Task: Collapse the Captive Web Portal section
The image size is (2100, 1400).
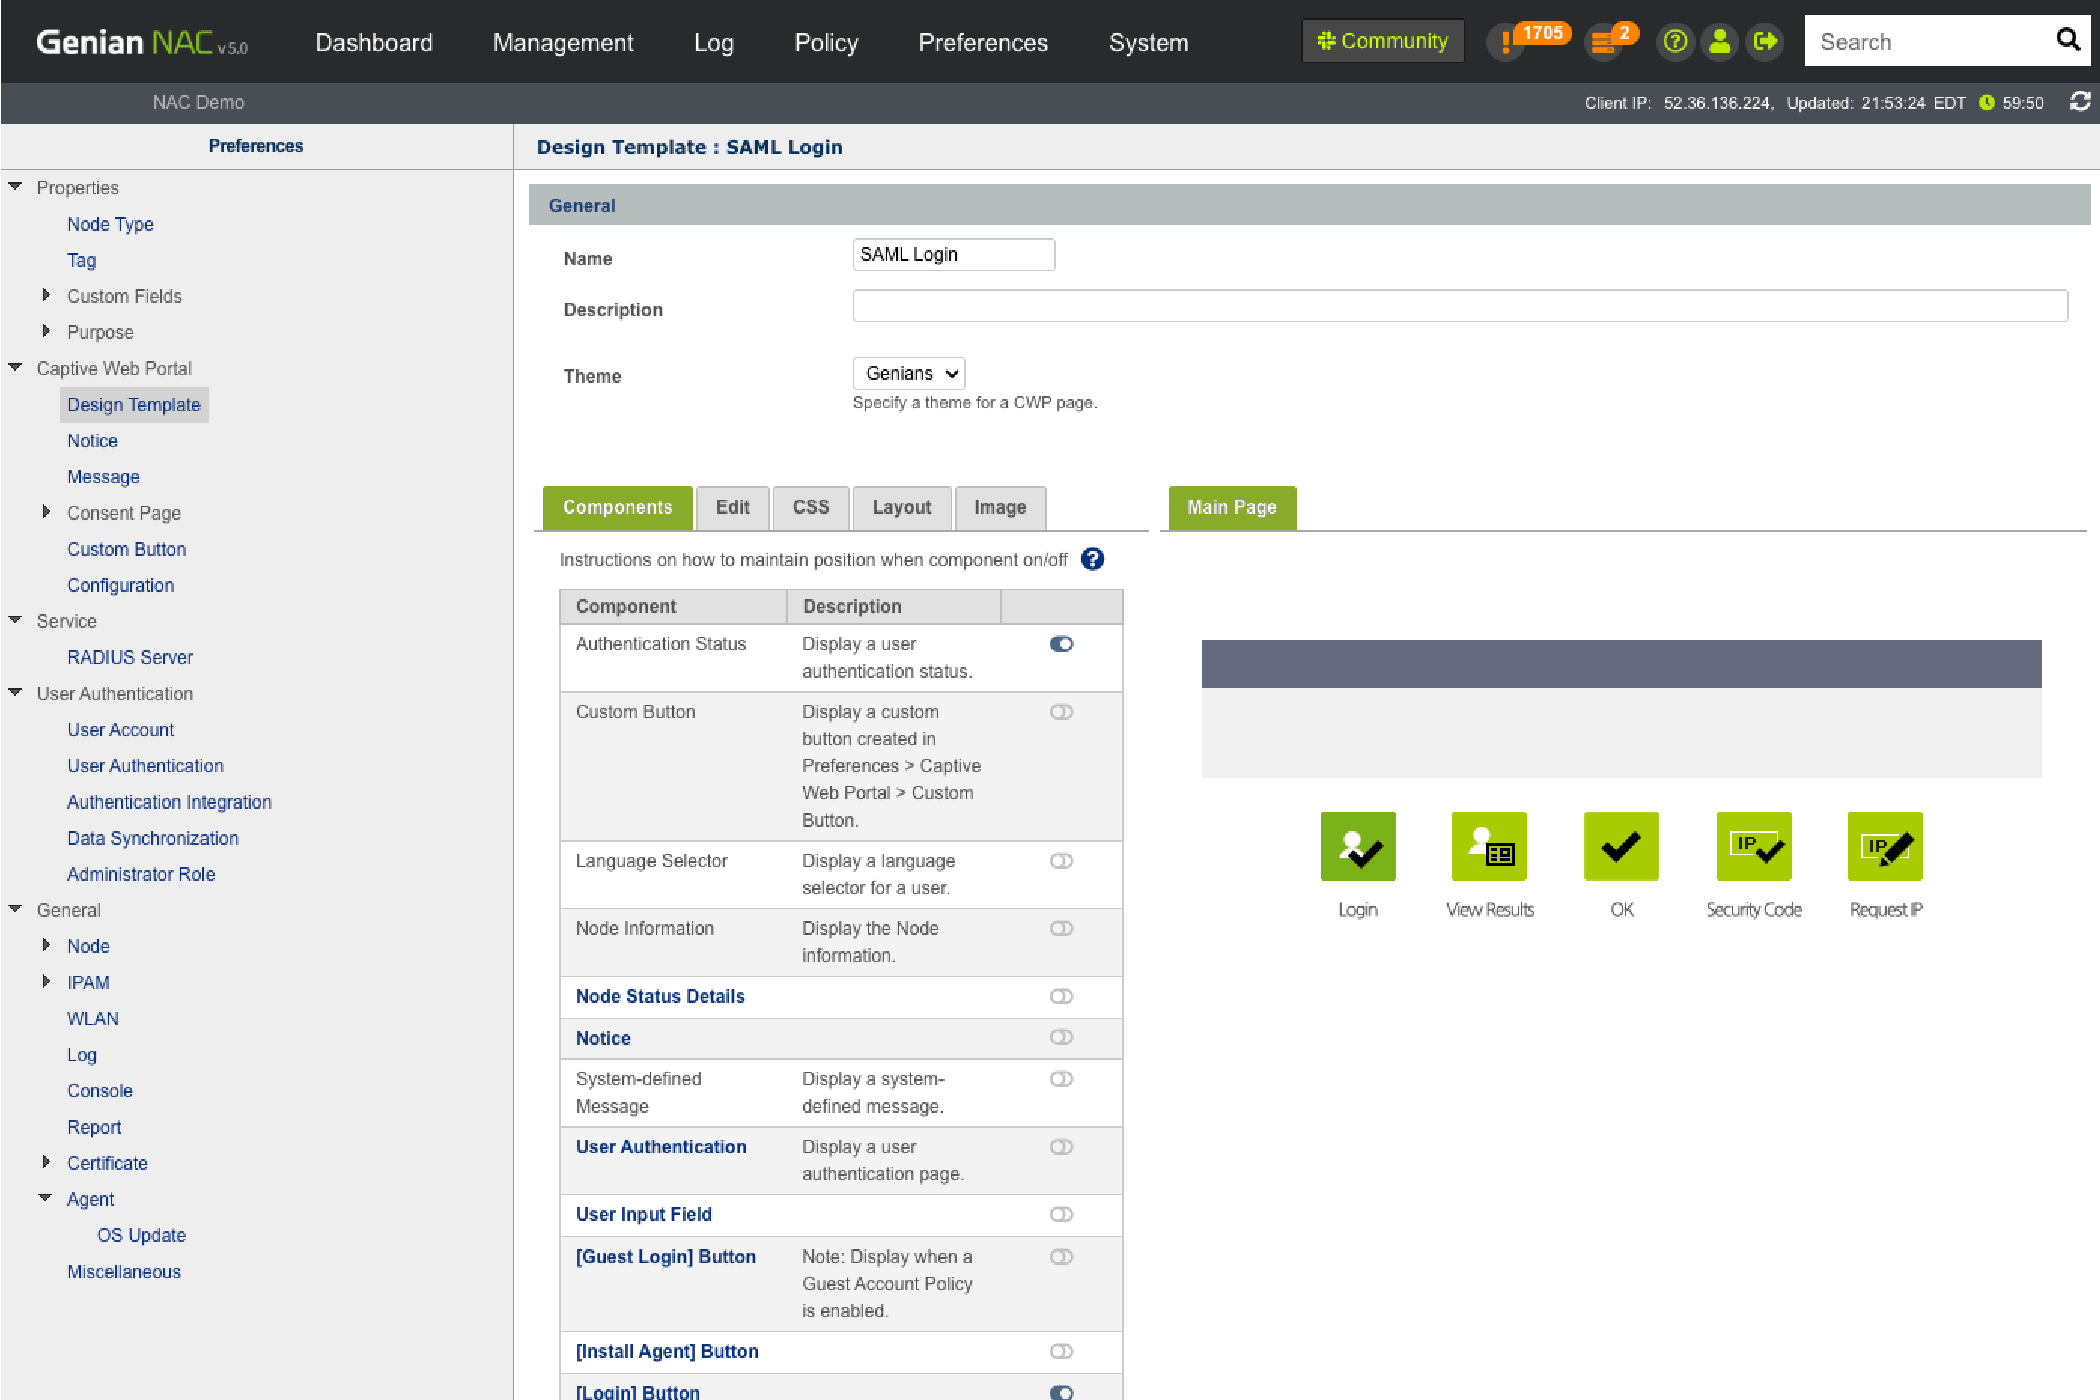Action: click(15, 368)
